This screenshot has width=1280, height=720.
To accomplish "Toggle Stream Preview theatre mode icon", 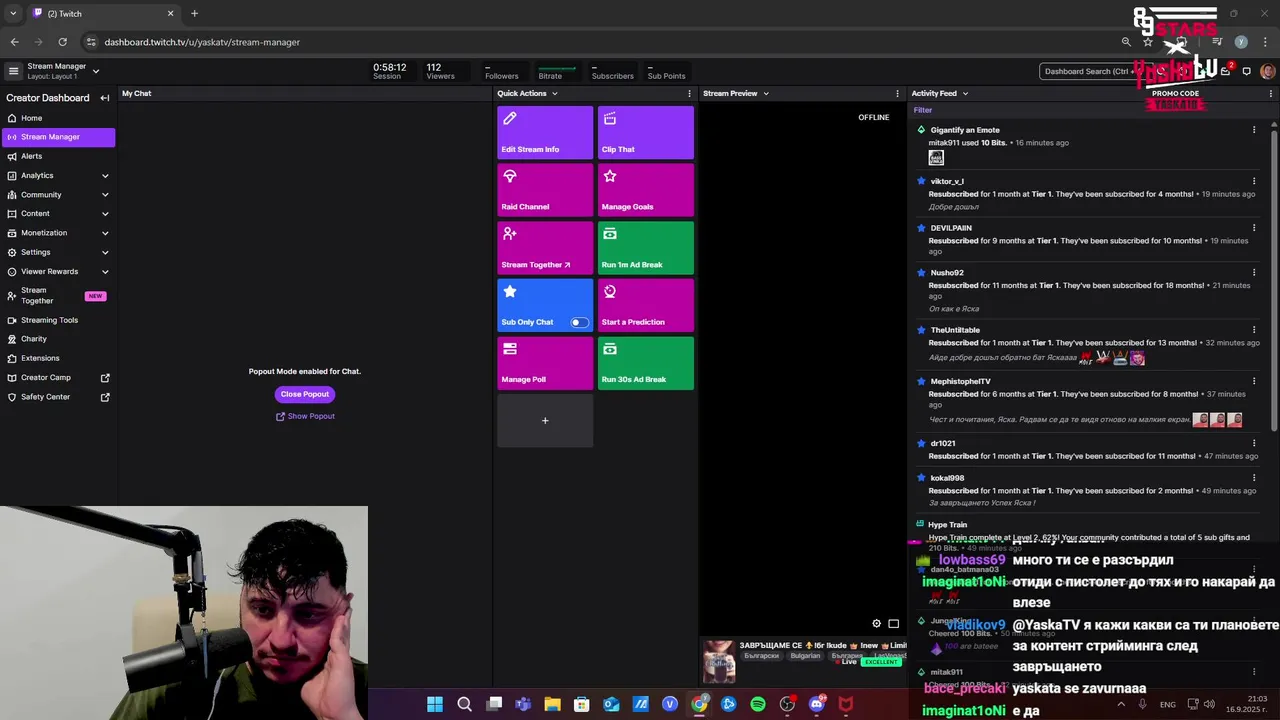I will [x=893, y=624].
